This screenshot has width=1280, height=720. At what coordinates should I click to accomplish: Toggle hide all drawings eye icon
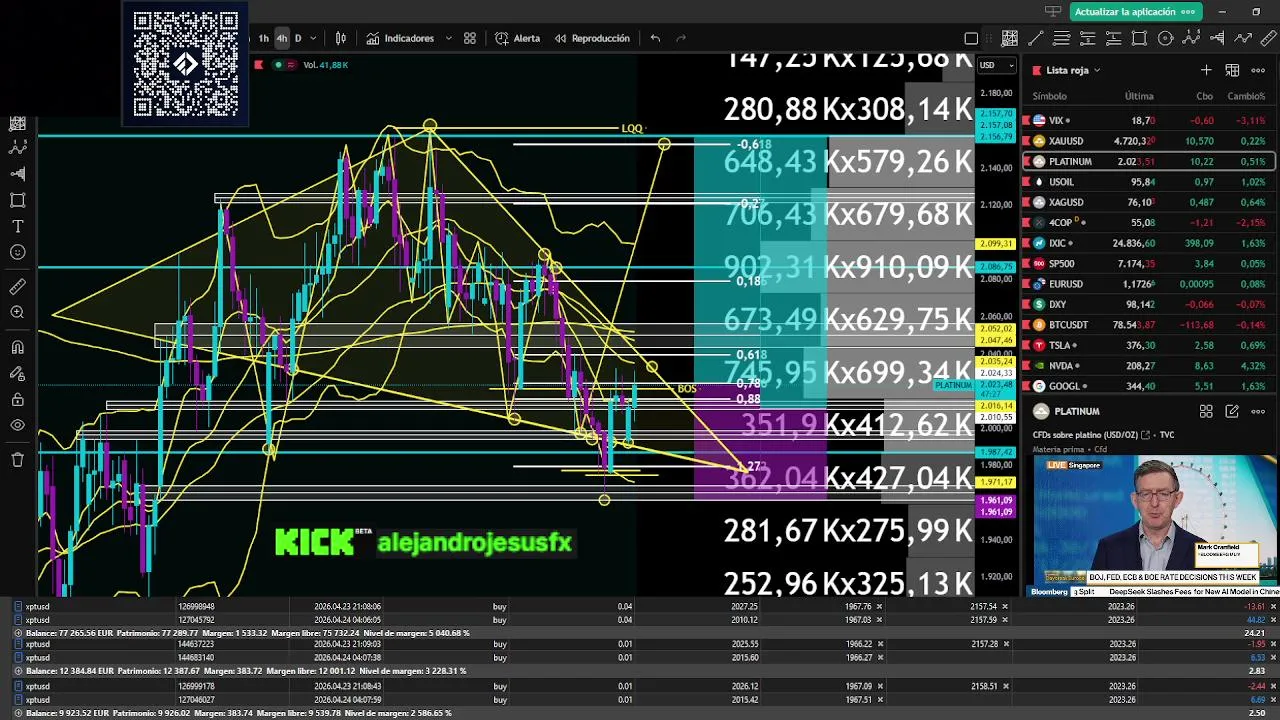point(17,426)
